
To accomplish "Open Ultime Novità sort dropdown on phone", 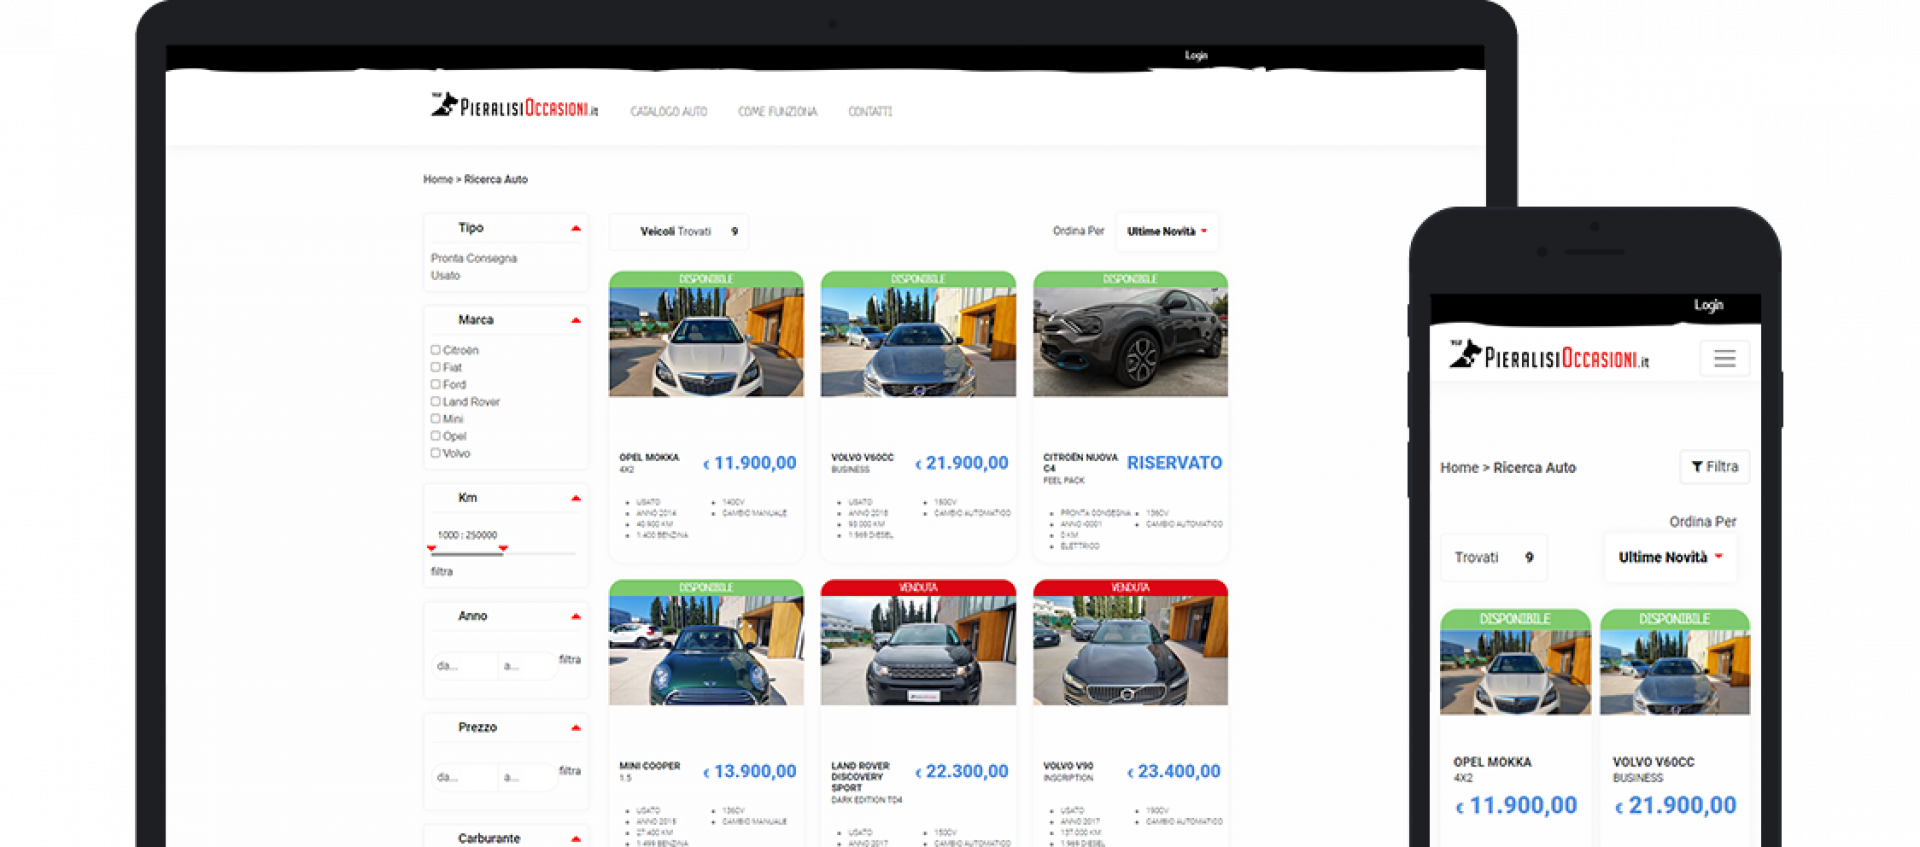I will (x=1670, y=558).
